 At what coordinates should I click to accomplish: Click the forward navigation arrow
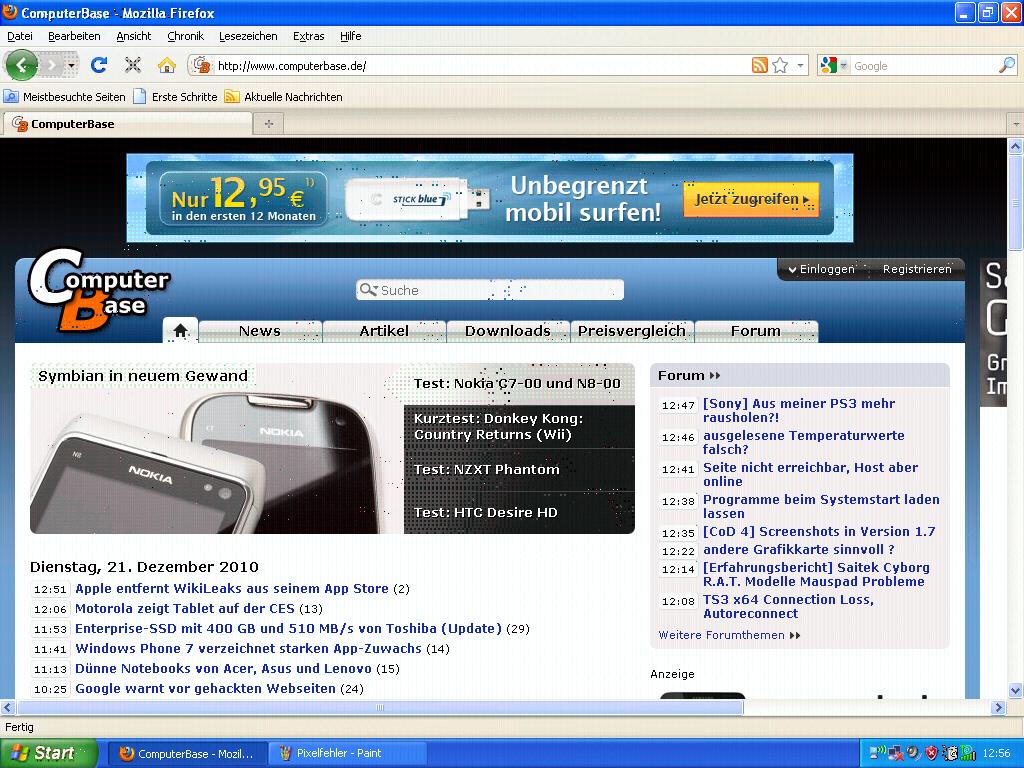point(52,65)
